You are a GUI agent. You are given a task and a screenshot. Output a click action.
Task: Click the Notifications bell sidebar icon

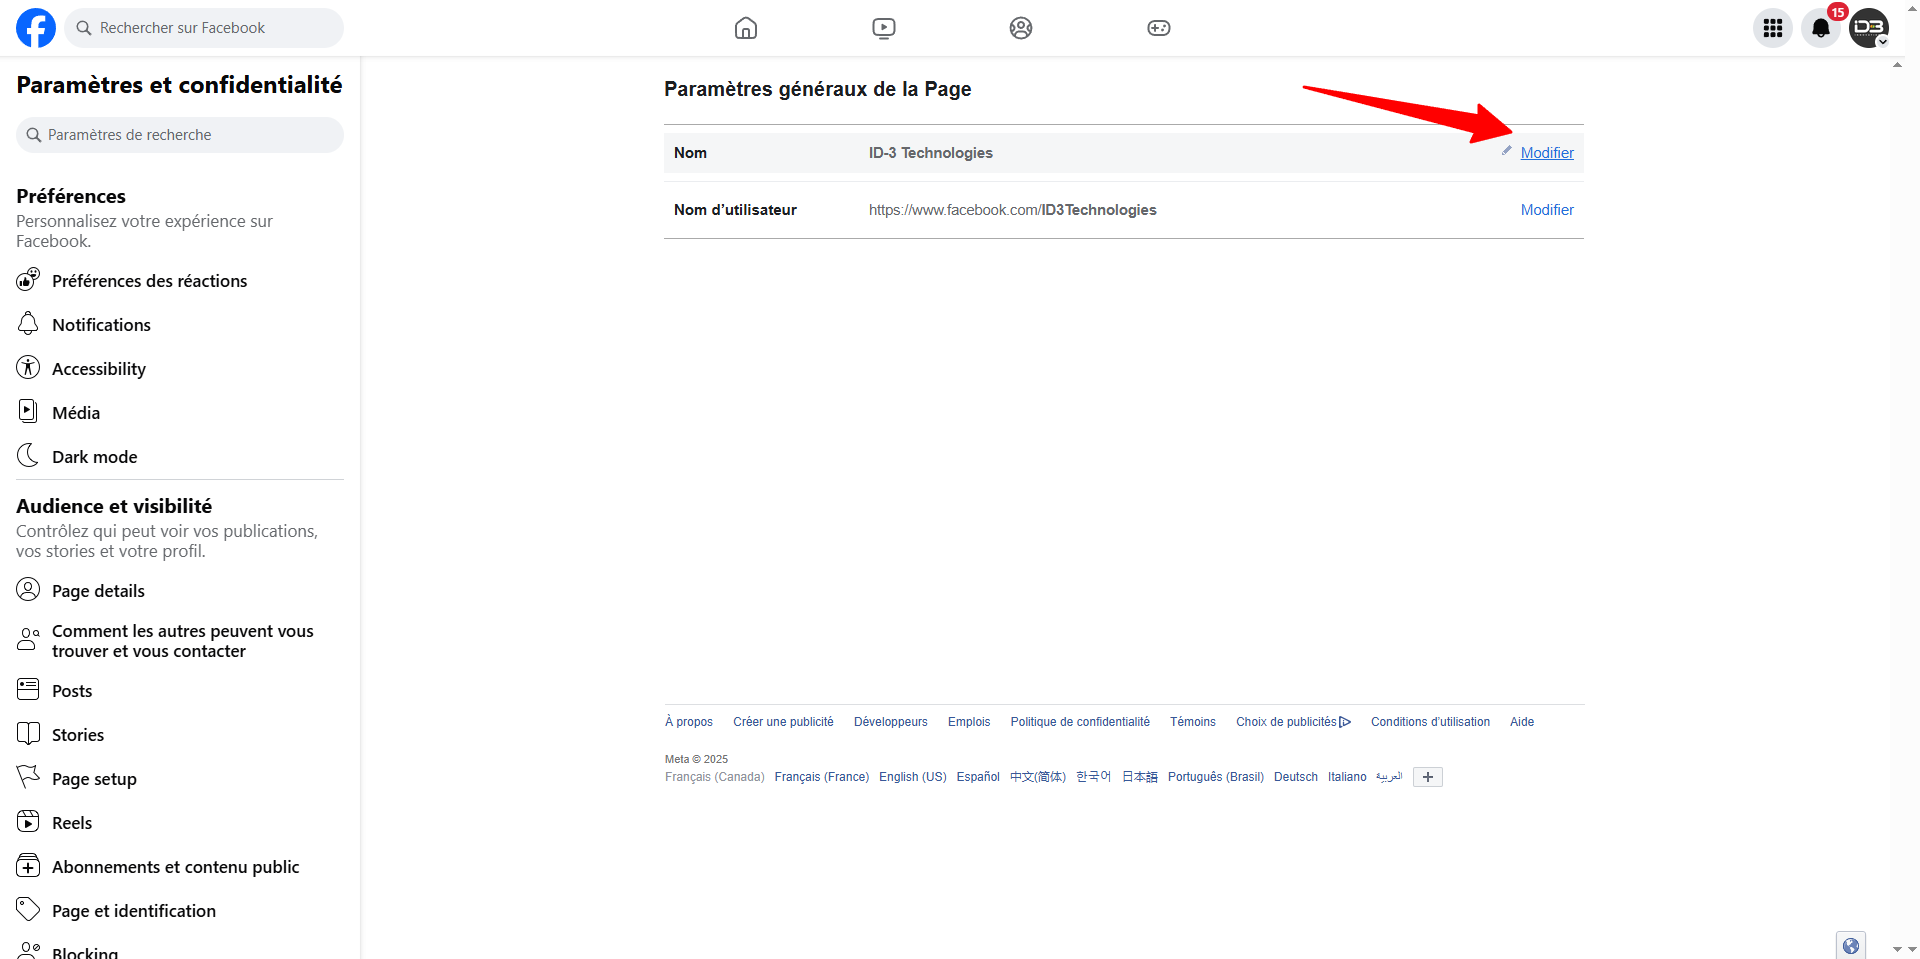point(28,324)
